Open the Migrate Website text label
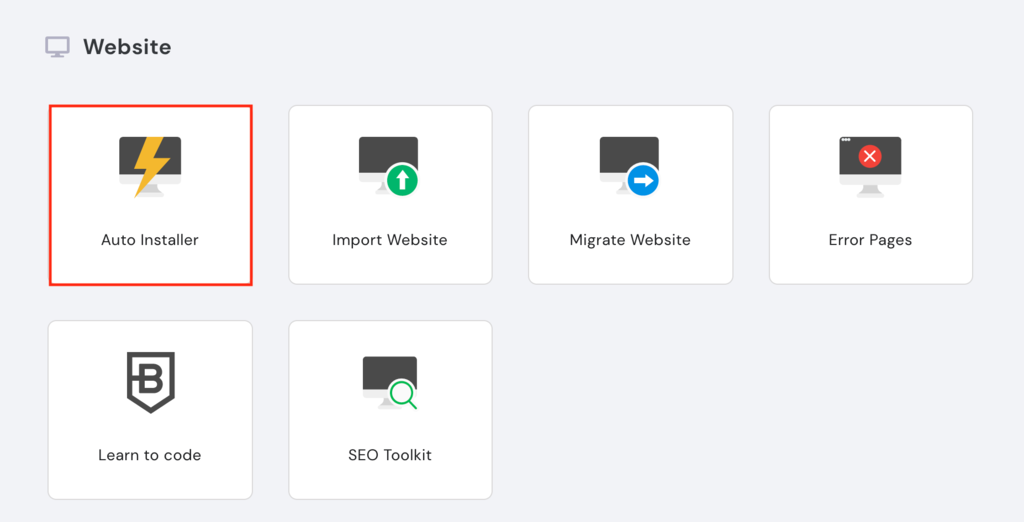This screenshot has height=522, width=1024. [630, 240]
